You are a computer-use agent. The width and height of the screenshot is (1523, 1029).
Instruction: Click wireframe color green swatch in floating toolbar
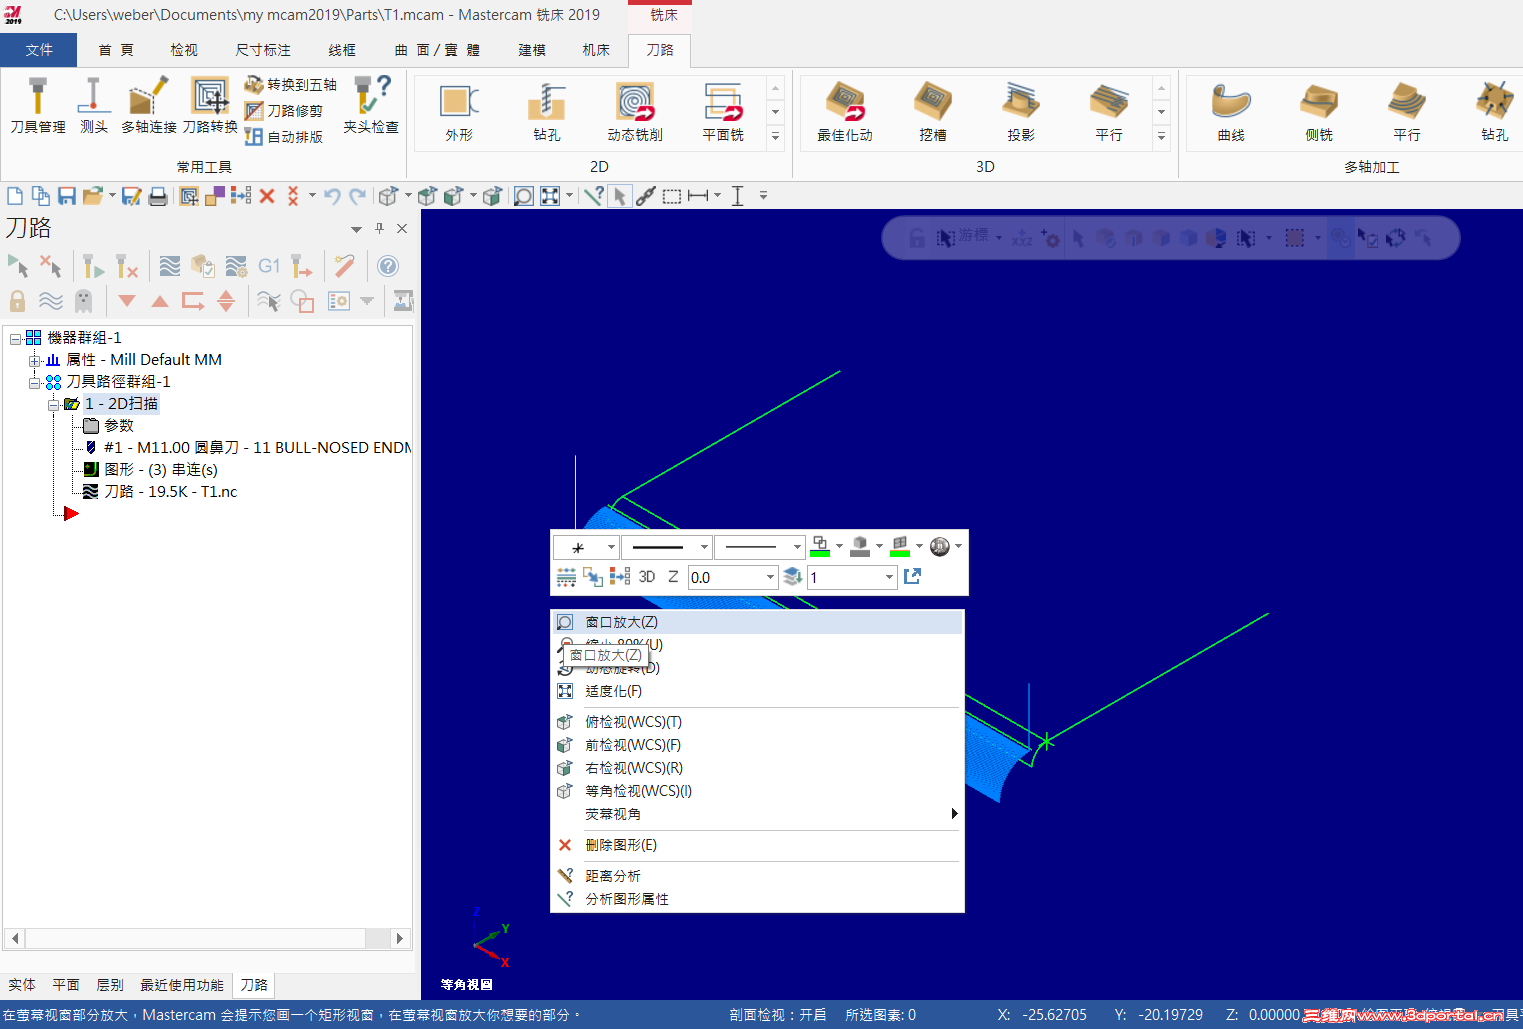pyautogui.click(x=820, y=547)
